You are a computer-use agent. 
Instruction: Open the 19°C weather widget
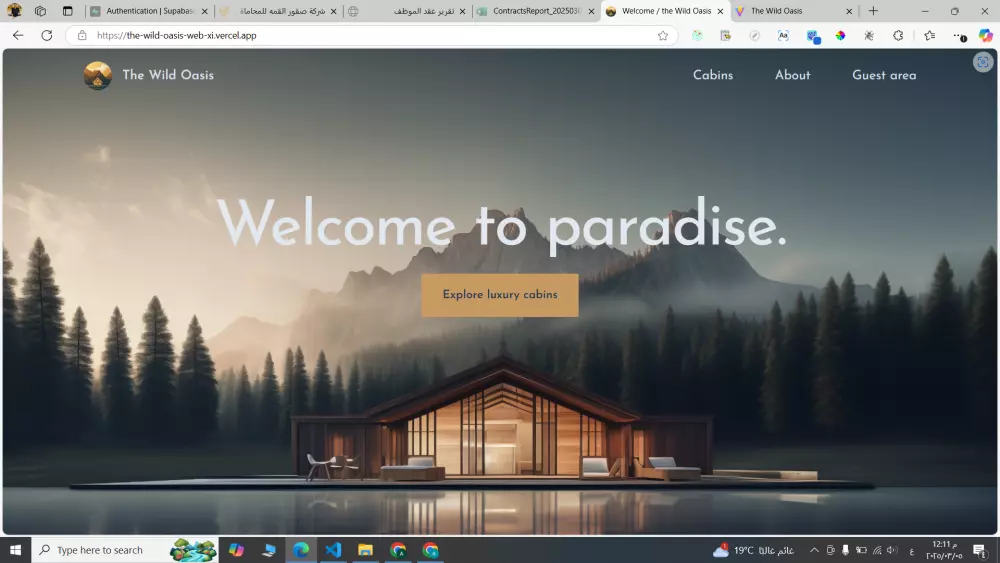click(753, 550)
